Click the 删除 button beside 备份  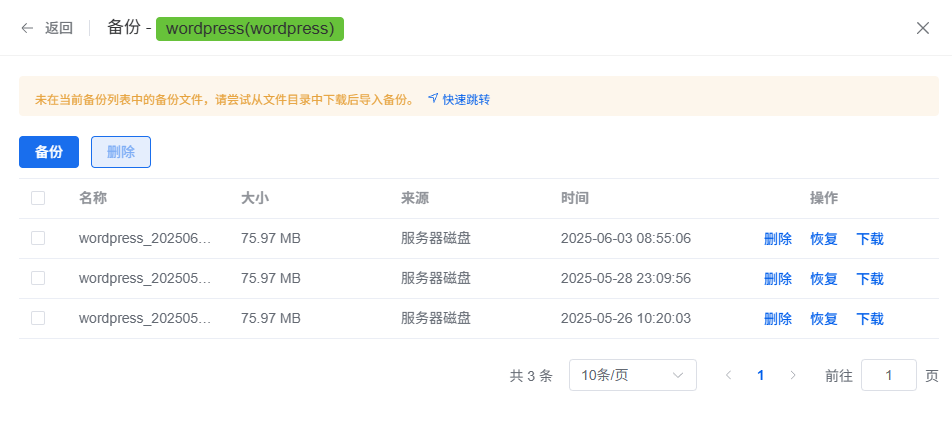click(121, 152)
